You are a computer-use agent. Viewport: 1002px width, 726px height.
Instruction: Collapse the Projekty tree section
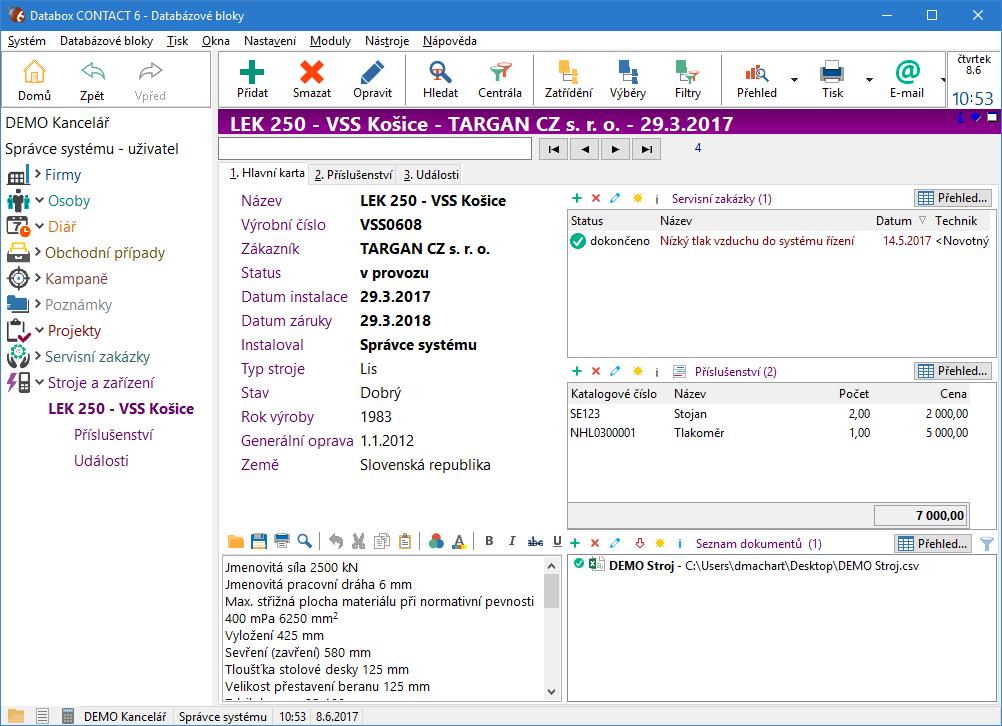point(40,330)
